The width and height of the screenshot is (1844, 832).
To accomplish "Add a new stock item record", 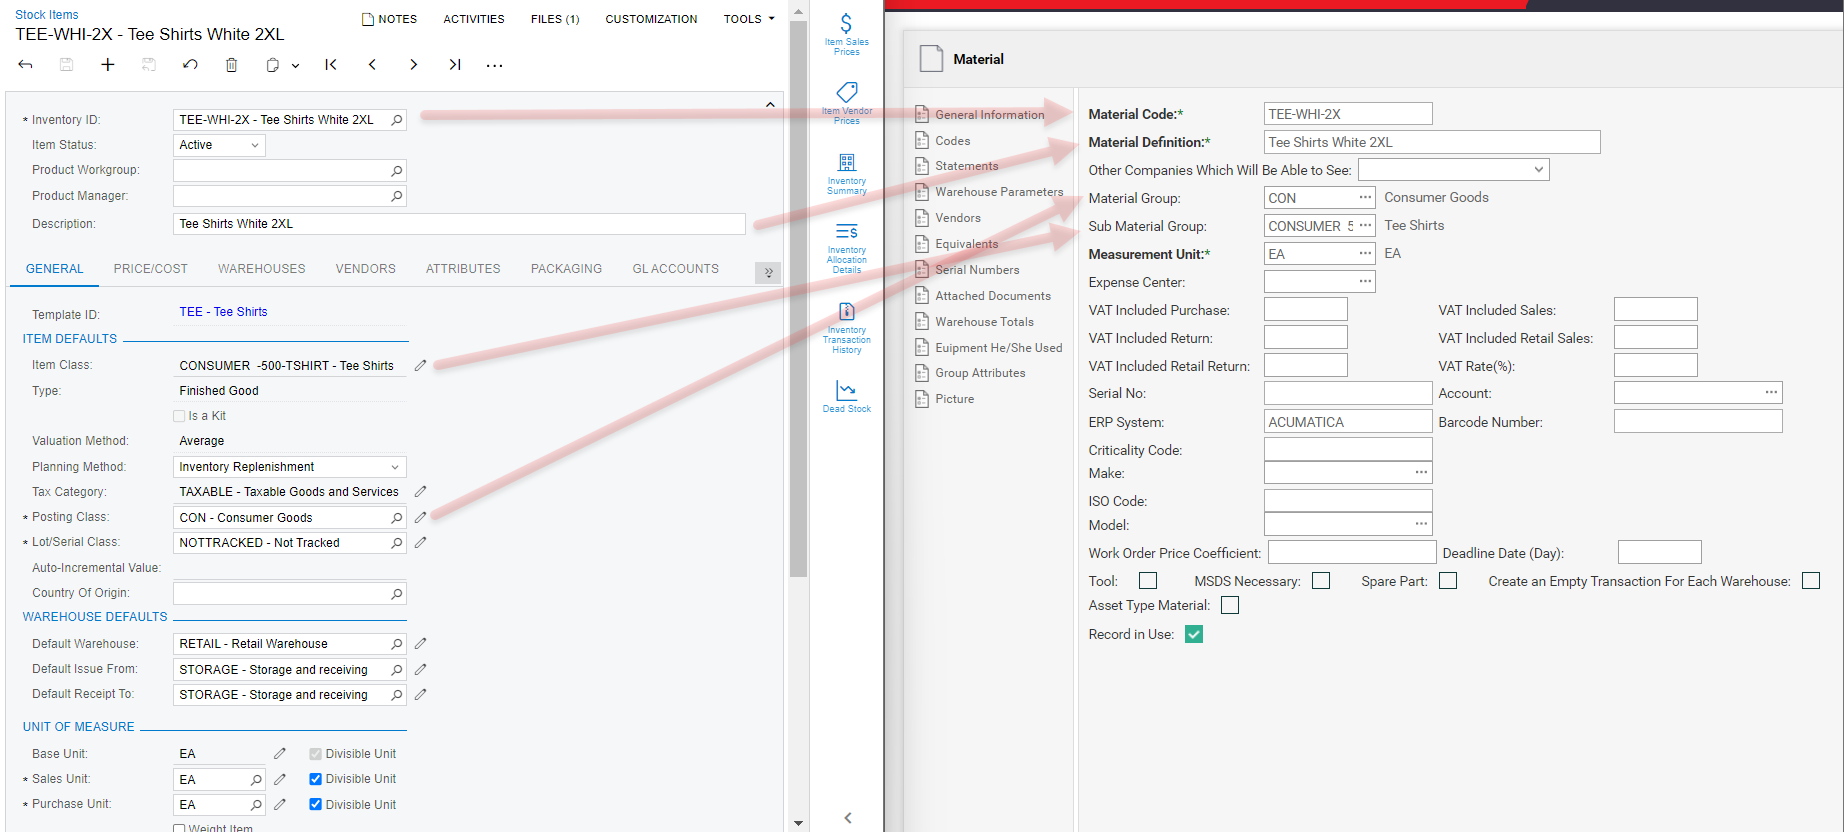I will coord(108,65).
